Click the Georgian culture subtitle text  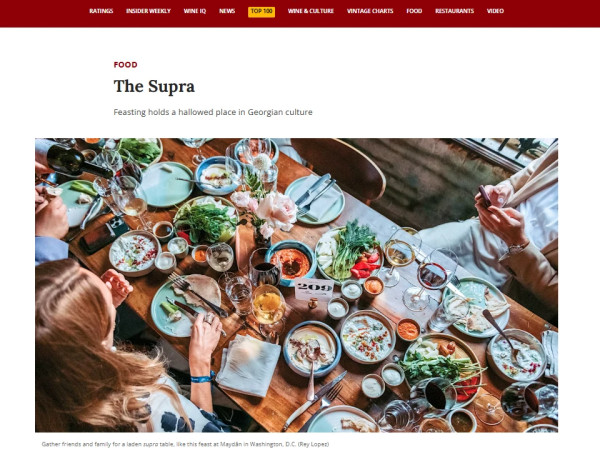point(213,112)
